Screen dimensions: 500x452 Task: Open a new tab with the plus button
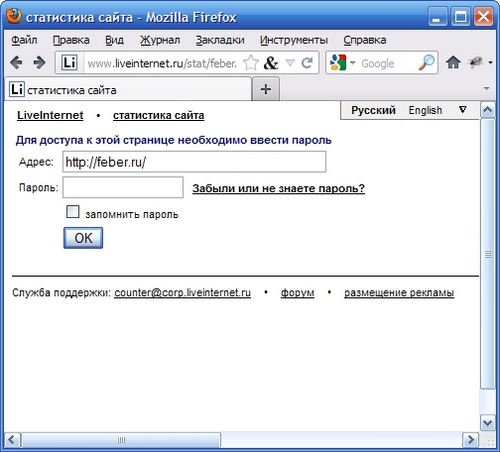(x=266, y=89)
